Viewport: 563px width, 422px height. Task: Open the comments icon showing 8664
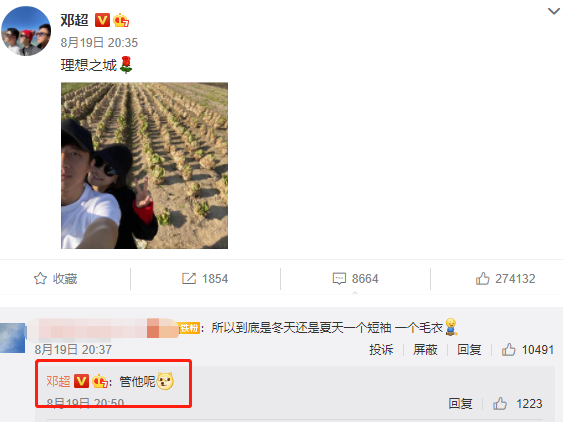point(355,279)
